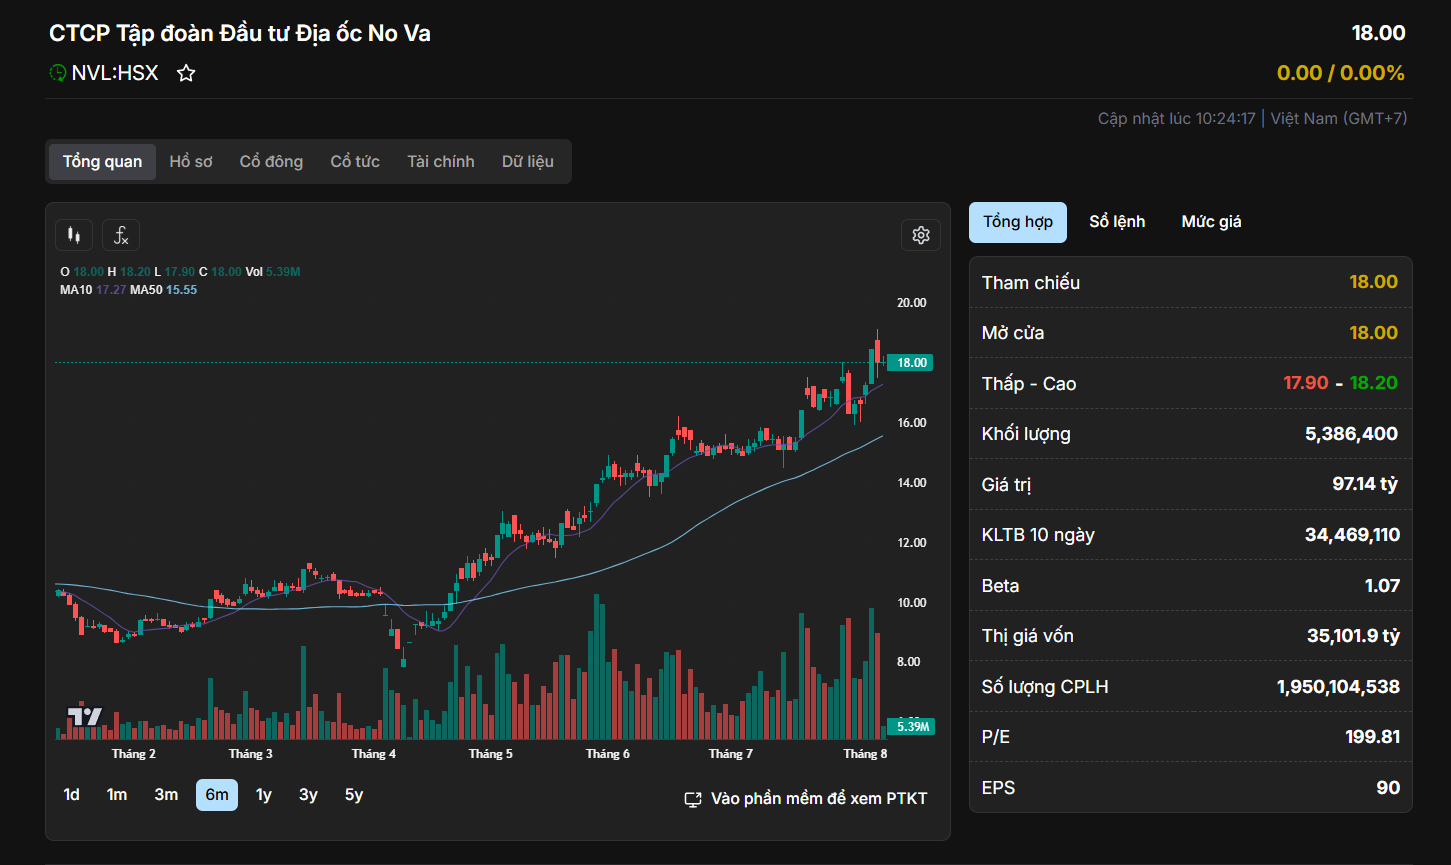Screen dimensions: 1451x865
Task: Click the price change 0.00 / 0.00%
Action: [1341, 73]
